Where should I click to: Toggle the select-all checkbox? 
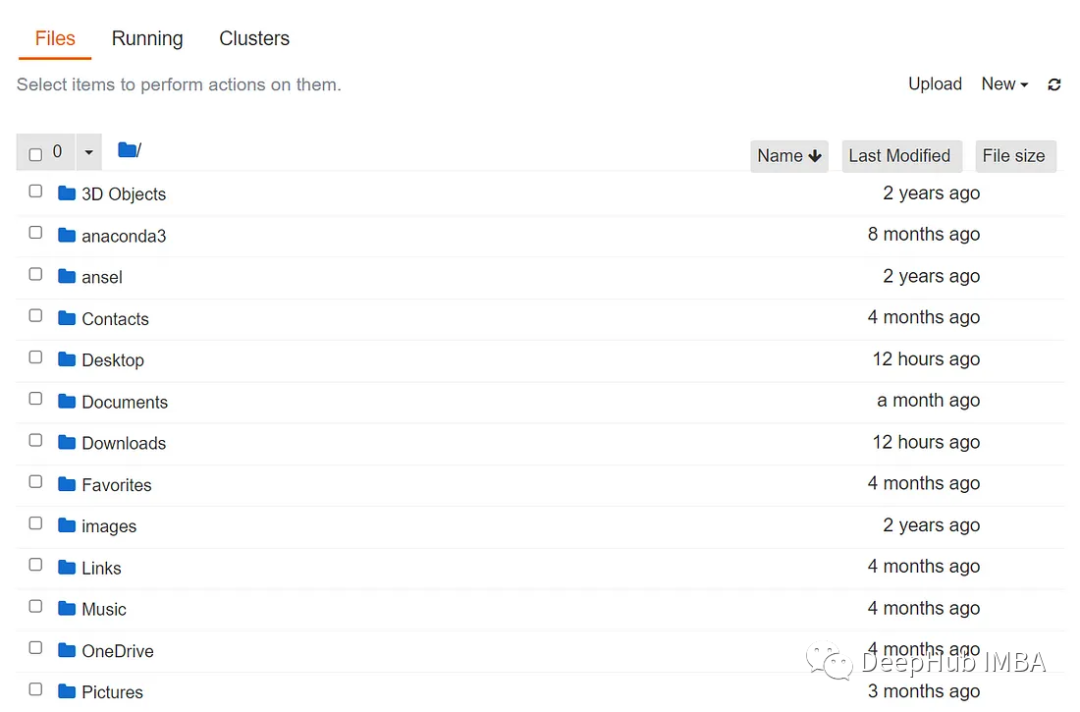pos(36,154)
